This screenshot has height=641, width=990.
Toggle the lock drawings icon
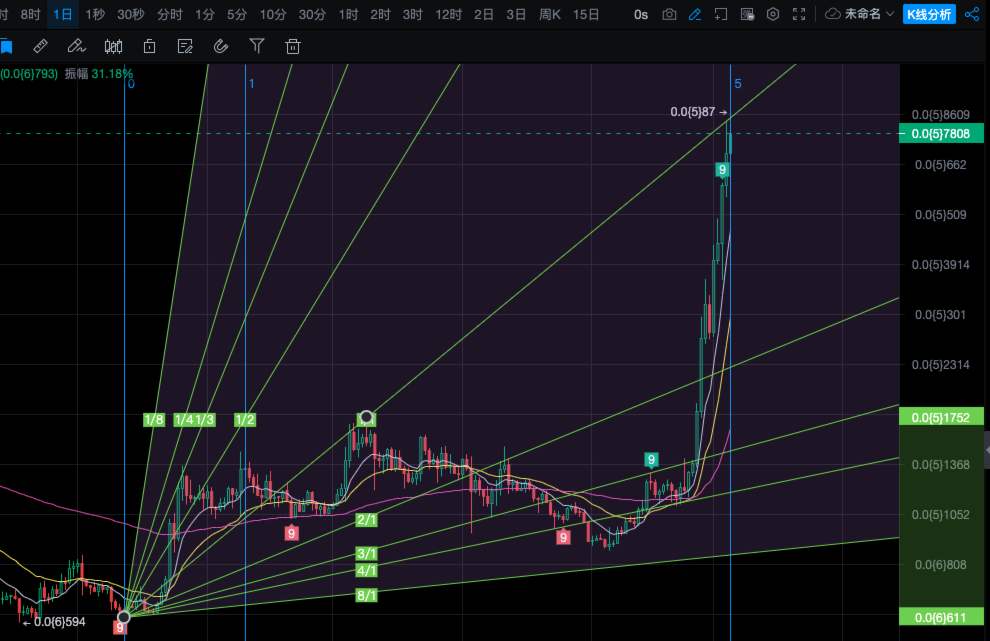coord(149,46)
